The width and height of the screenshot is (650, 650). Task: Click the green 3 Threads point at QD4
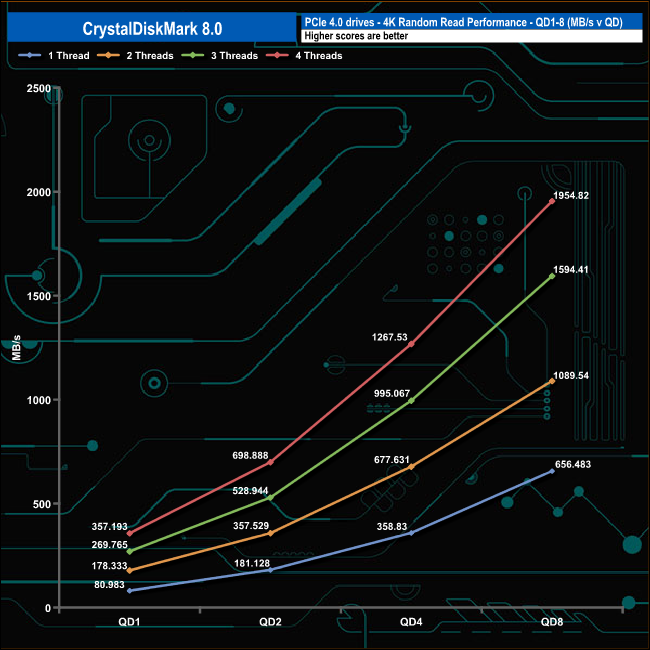point(411,401)
